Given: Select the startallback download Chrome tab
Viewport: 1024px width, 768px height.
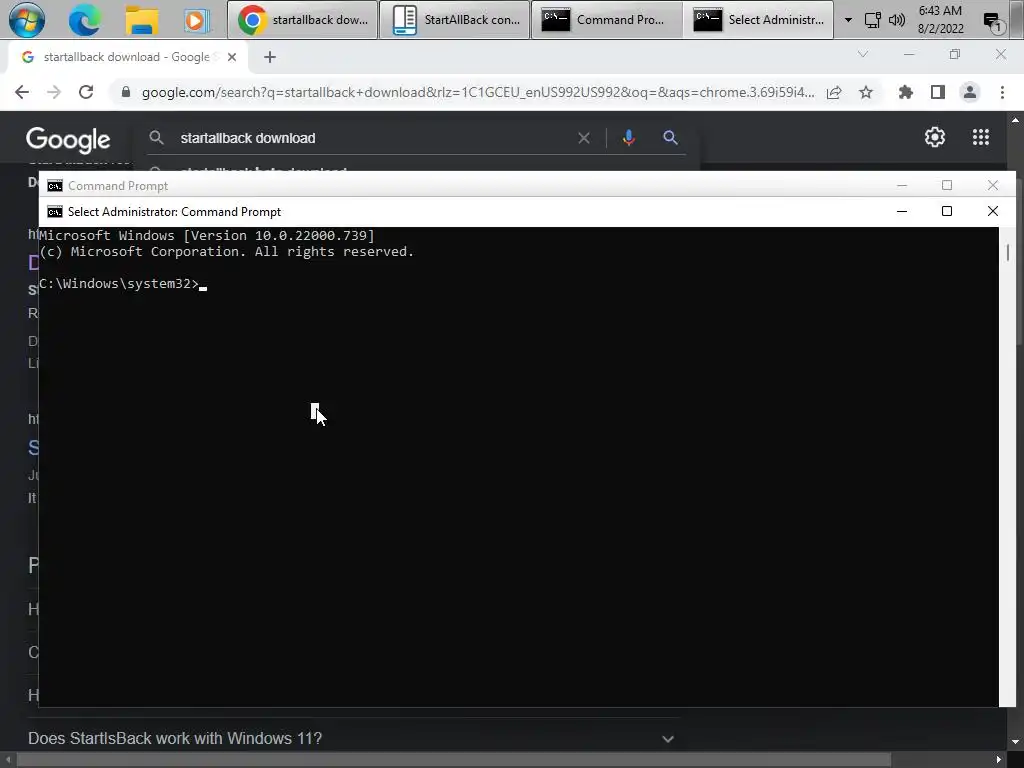Looking at the screenshot, I should [127, 57].
